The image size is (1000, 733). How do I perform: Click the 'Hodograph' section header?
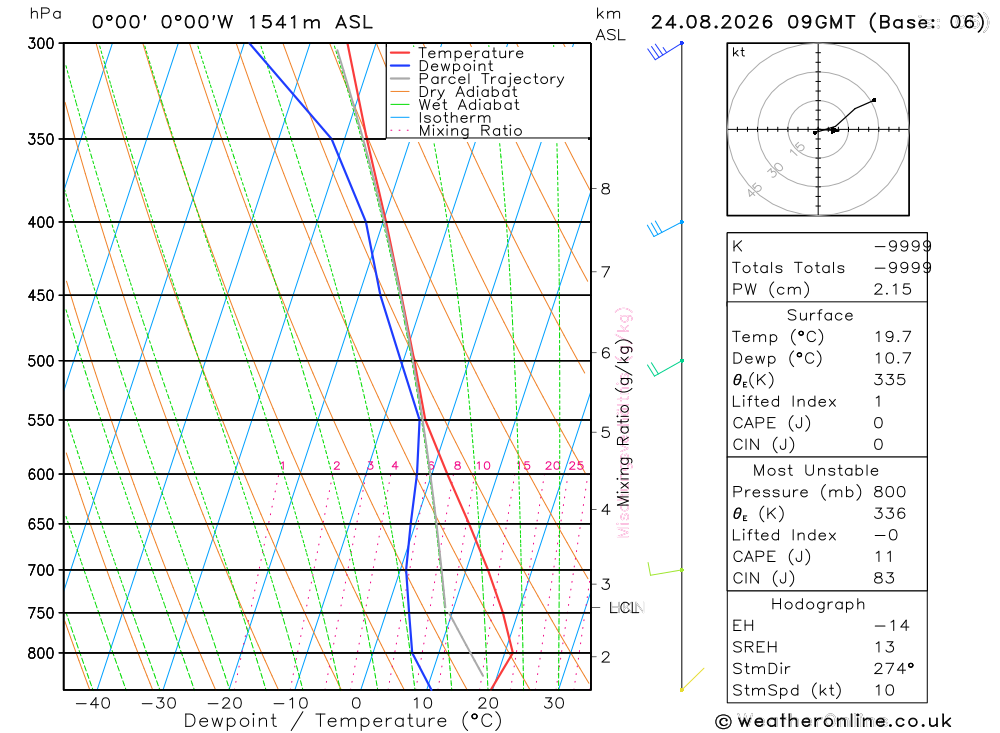(818, 605)
